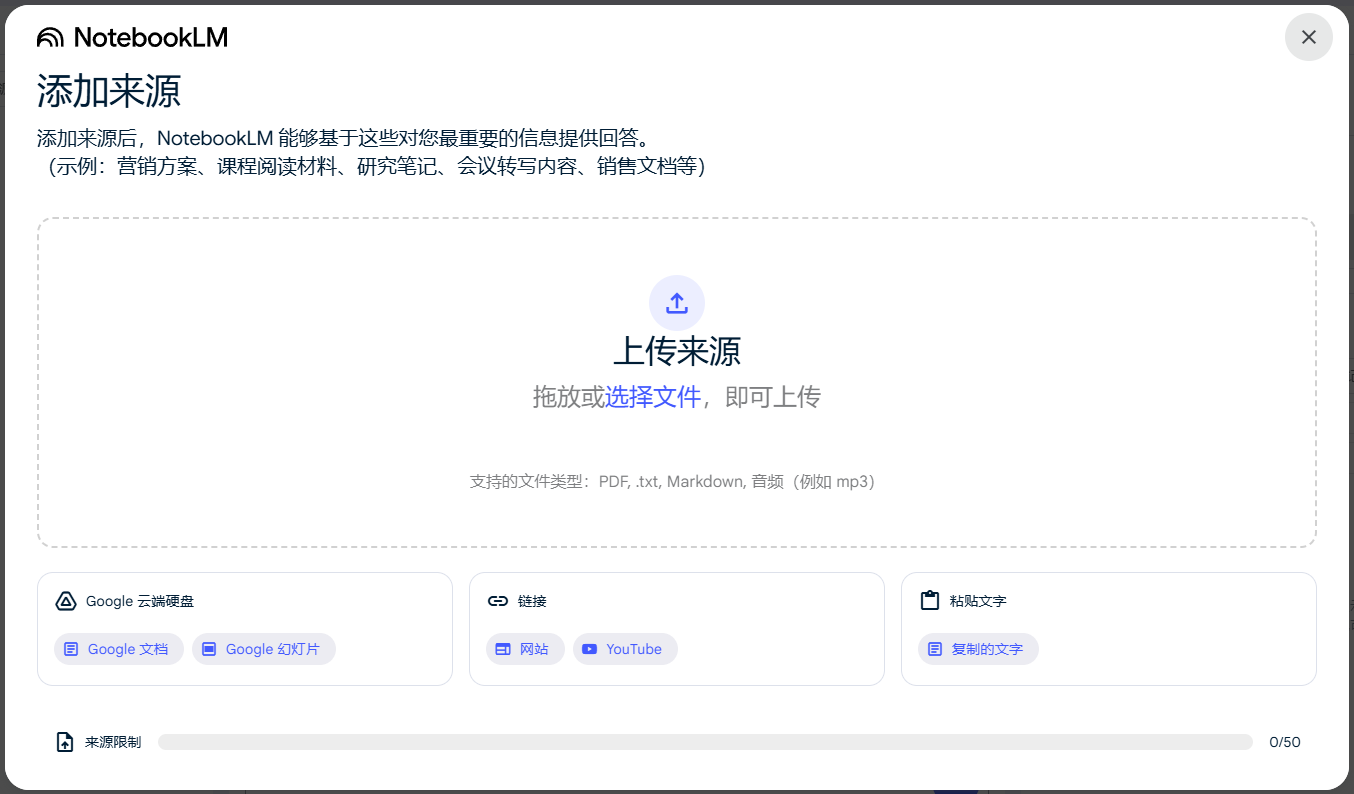This screenshot has width=1354, height=794.
Task: Open the 粘贴文字 source card
Action: pos(1108,628)
